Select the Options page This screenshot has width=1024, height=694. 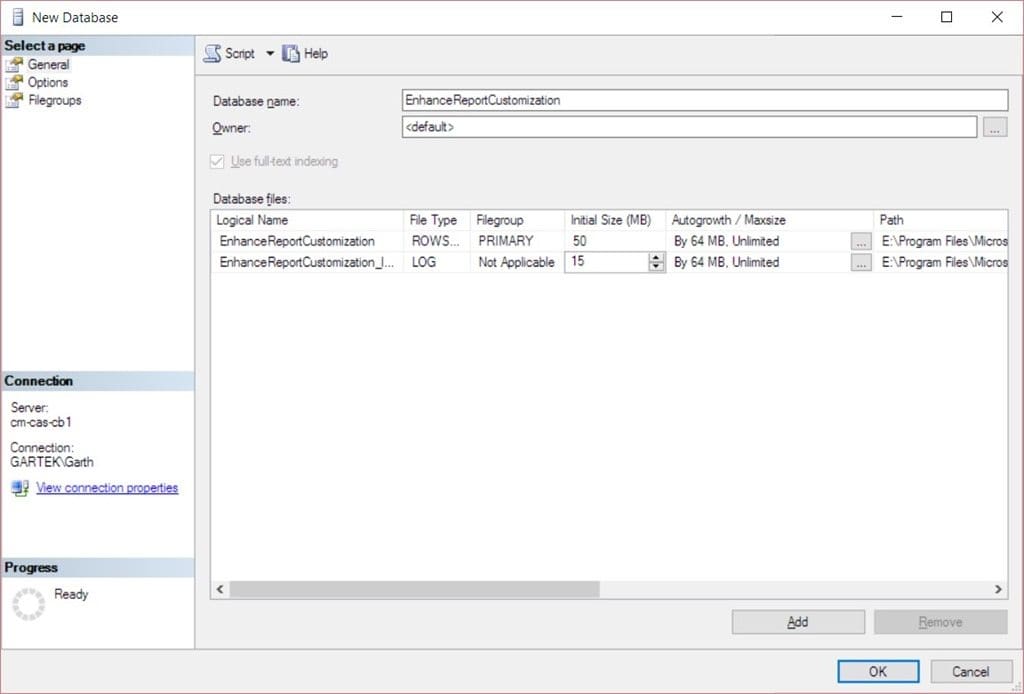click(48, 82)
